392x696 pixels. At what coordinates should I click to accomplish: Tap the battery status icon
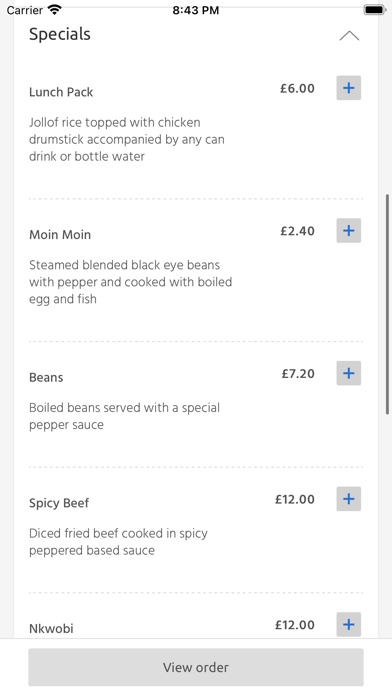tap(374, 10)
